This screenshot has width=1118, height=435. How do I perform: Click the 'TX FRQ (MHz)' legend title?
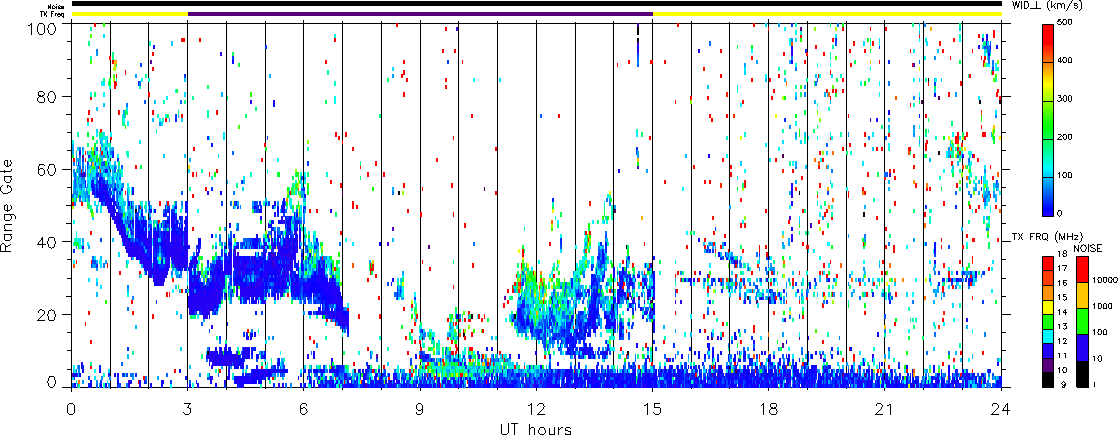pos(1047,237)
